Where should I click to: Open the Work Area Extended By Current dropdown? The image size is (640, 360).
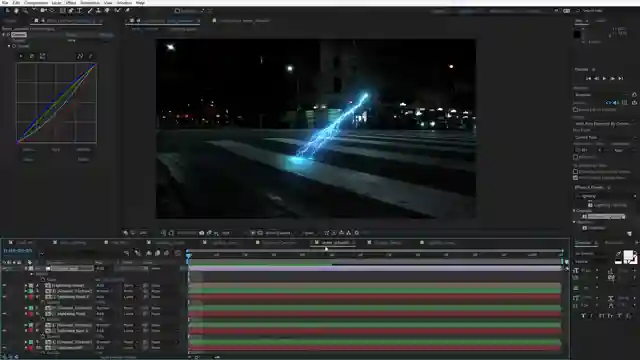(605, 123)
